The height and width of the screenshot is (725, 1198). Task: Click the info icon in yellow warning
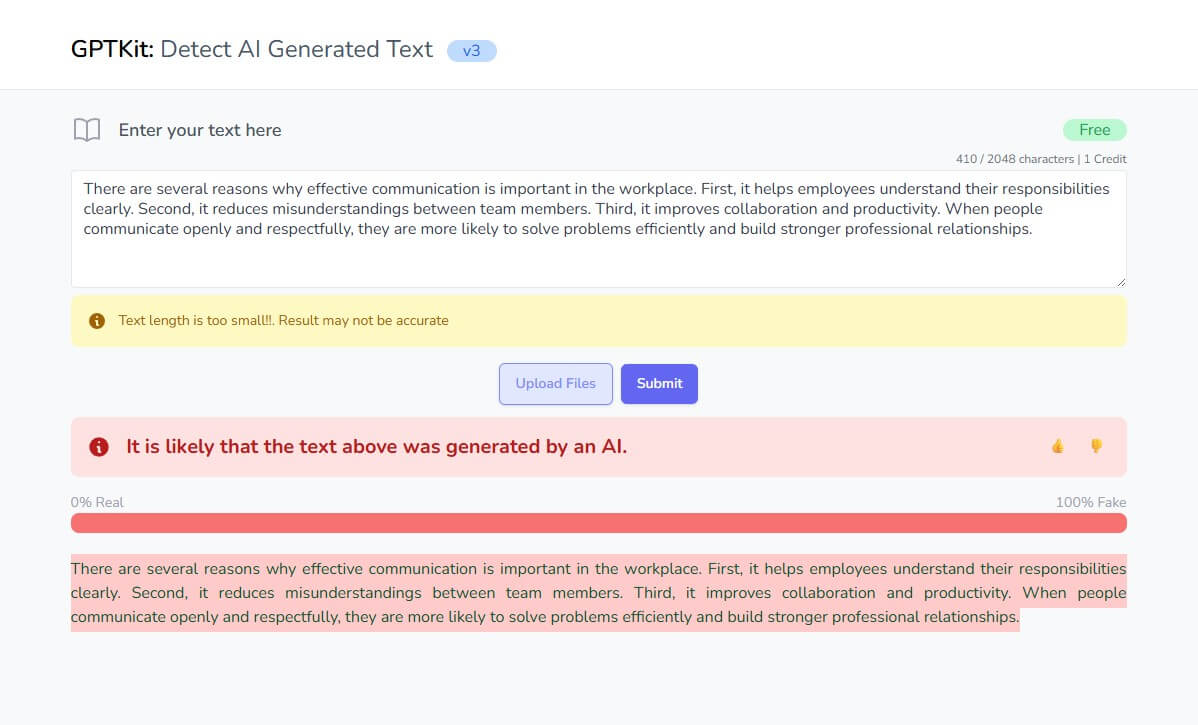pos(97,321)
